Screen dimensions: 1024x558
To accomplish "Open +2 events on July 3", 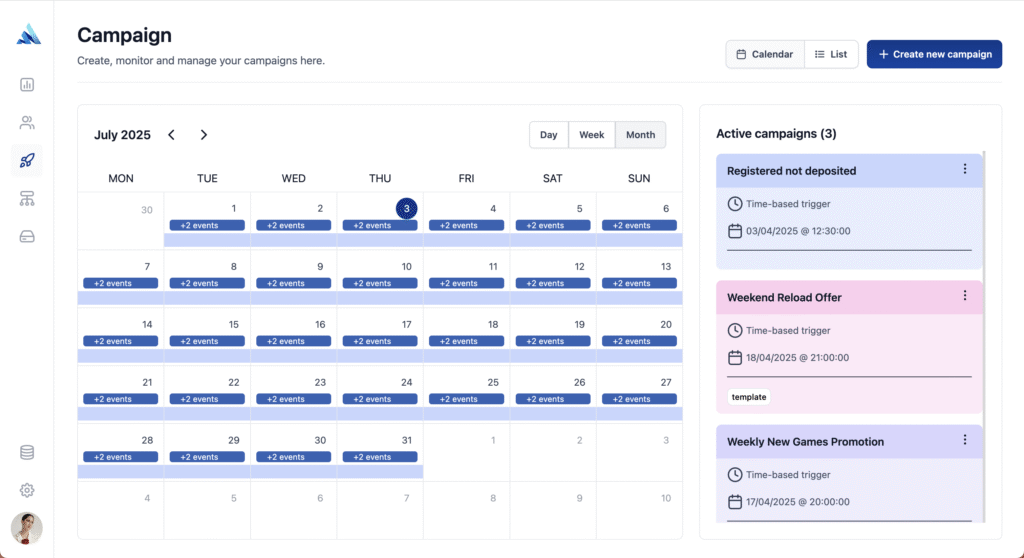I will click(380, 225).
